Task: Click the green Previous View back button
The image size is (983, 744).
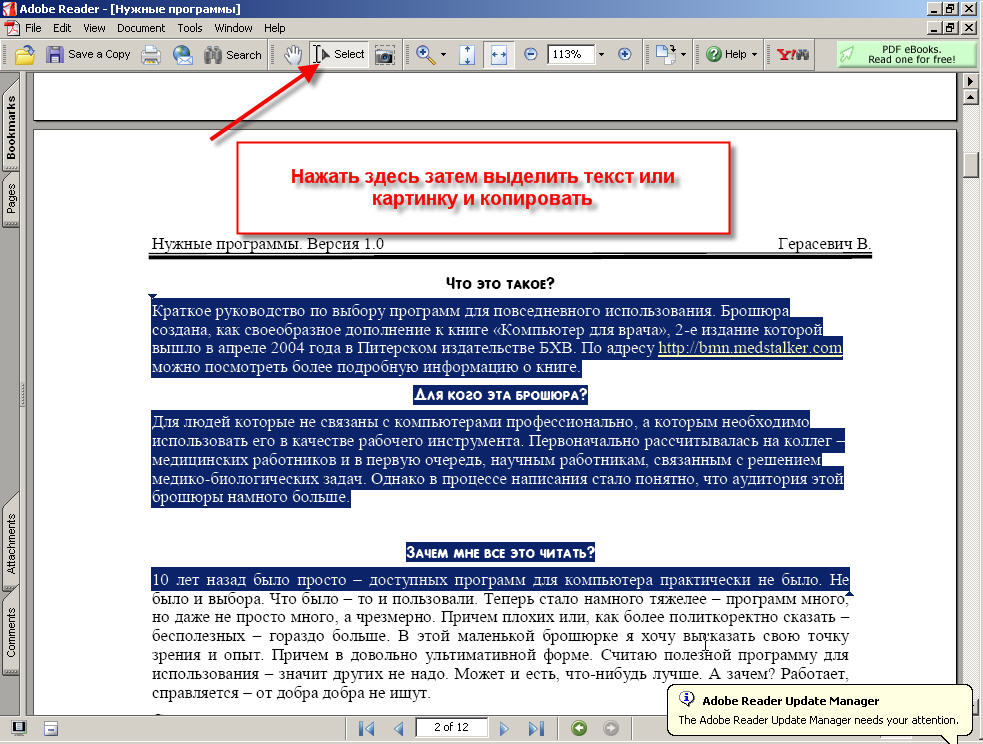Action: coord(579,728)
